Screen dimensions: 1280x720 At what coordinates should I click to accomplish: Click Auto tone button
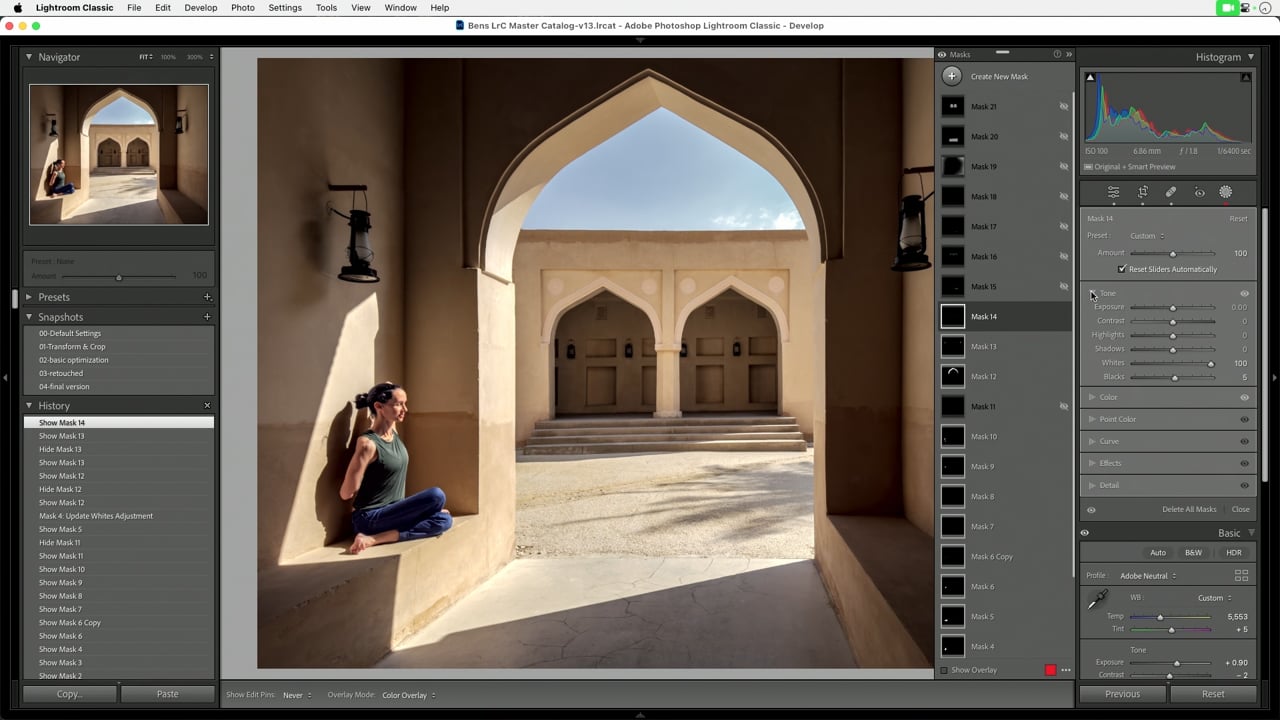(1158, 553)
